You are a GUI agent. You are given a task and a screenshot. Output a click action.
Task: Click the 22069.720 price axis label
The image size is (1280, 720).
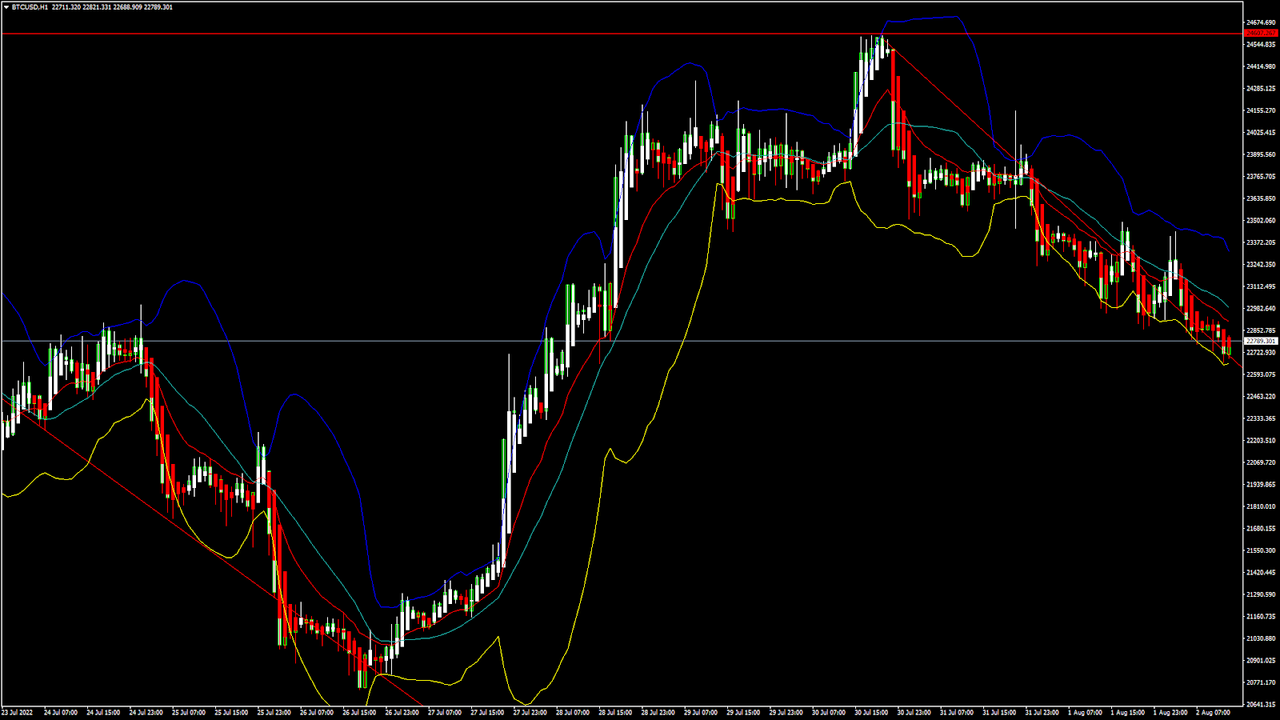pos(1261,462)
